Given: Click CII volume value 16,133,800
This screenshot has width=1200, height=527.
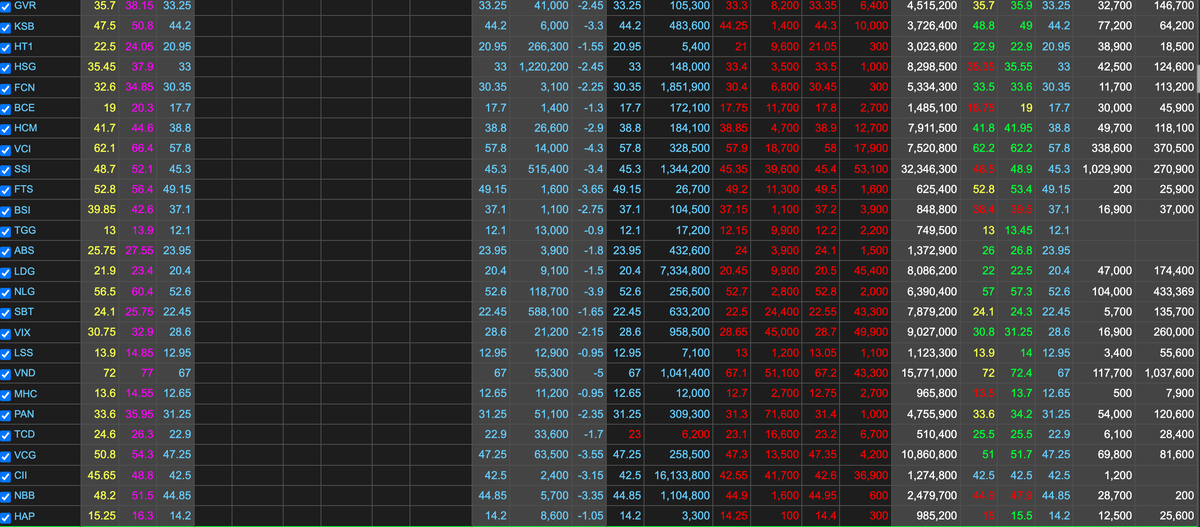Looking at the screenshot, I should [x=680, y=475].
